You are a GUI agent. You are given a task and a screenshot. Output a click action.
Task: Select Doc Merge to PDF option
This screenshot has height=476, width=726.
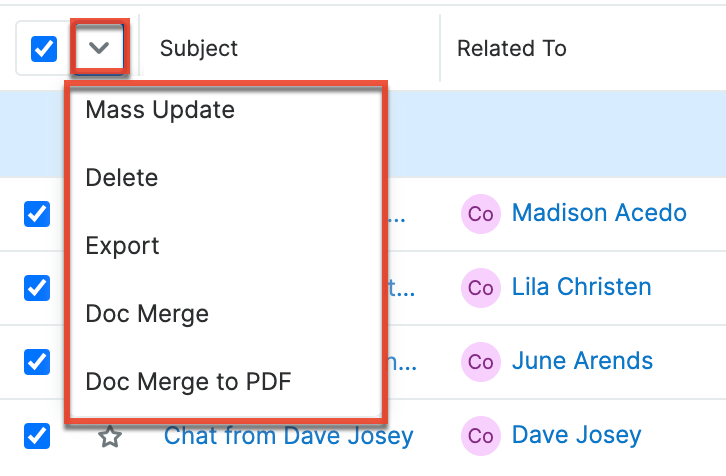pos(188,381)
